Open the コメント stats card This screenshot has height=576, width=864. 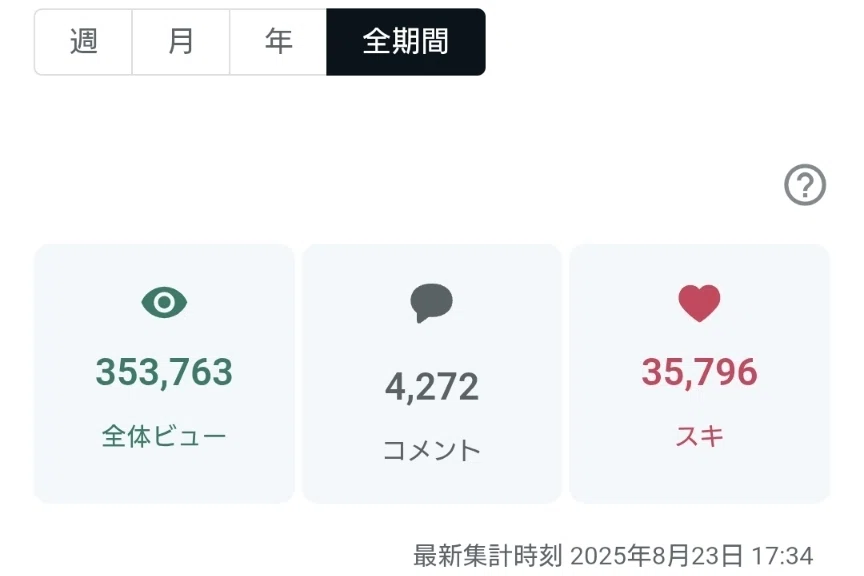[x=431, y=374]
